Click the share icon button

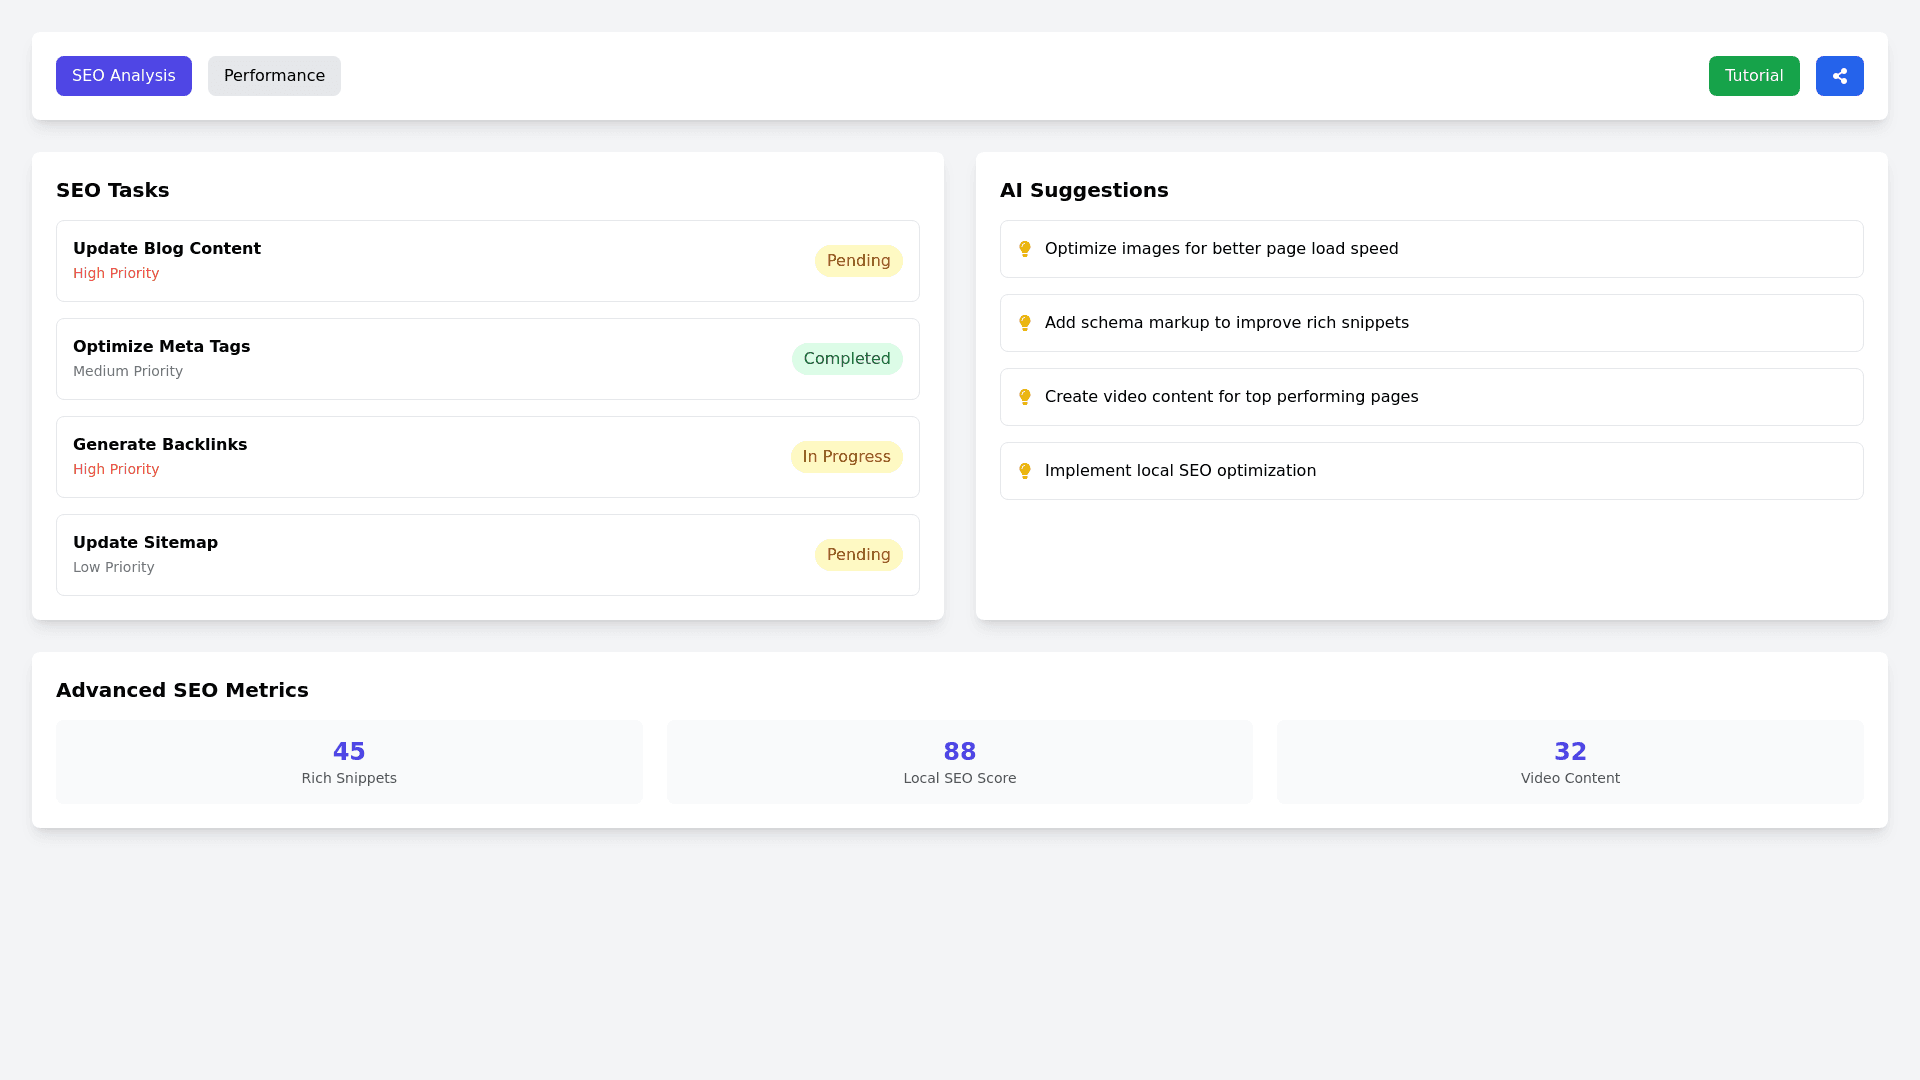(1839, 76)
